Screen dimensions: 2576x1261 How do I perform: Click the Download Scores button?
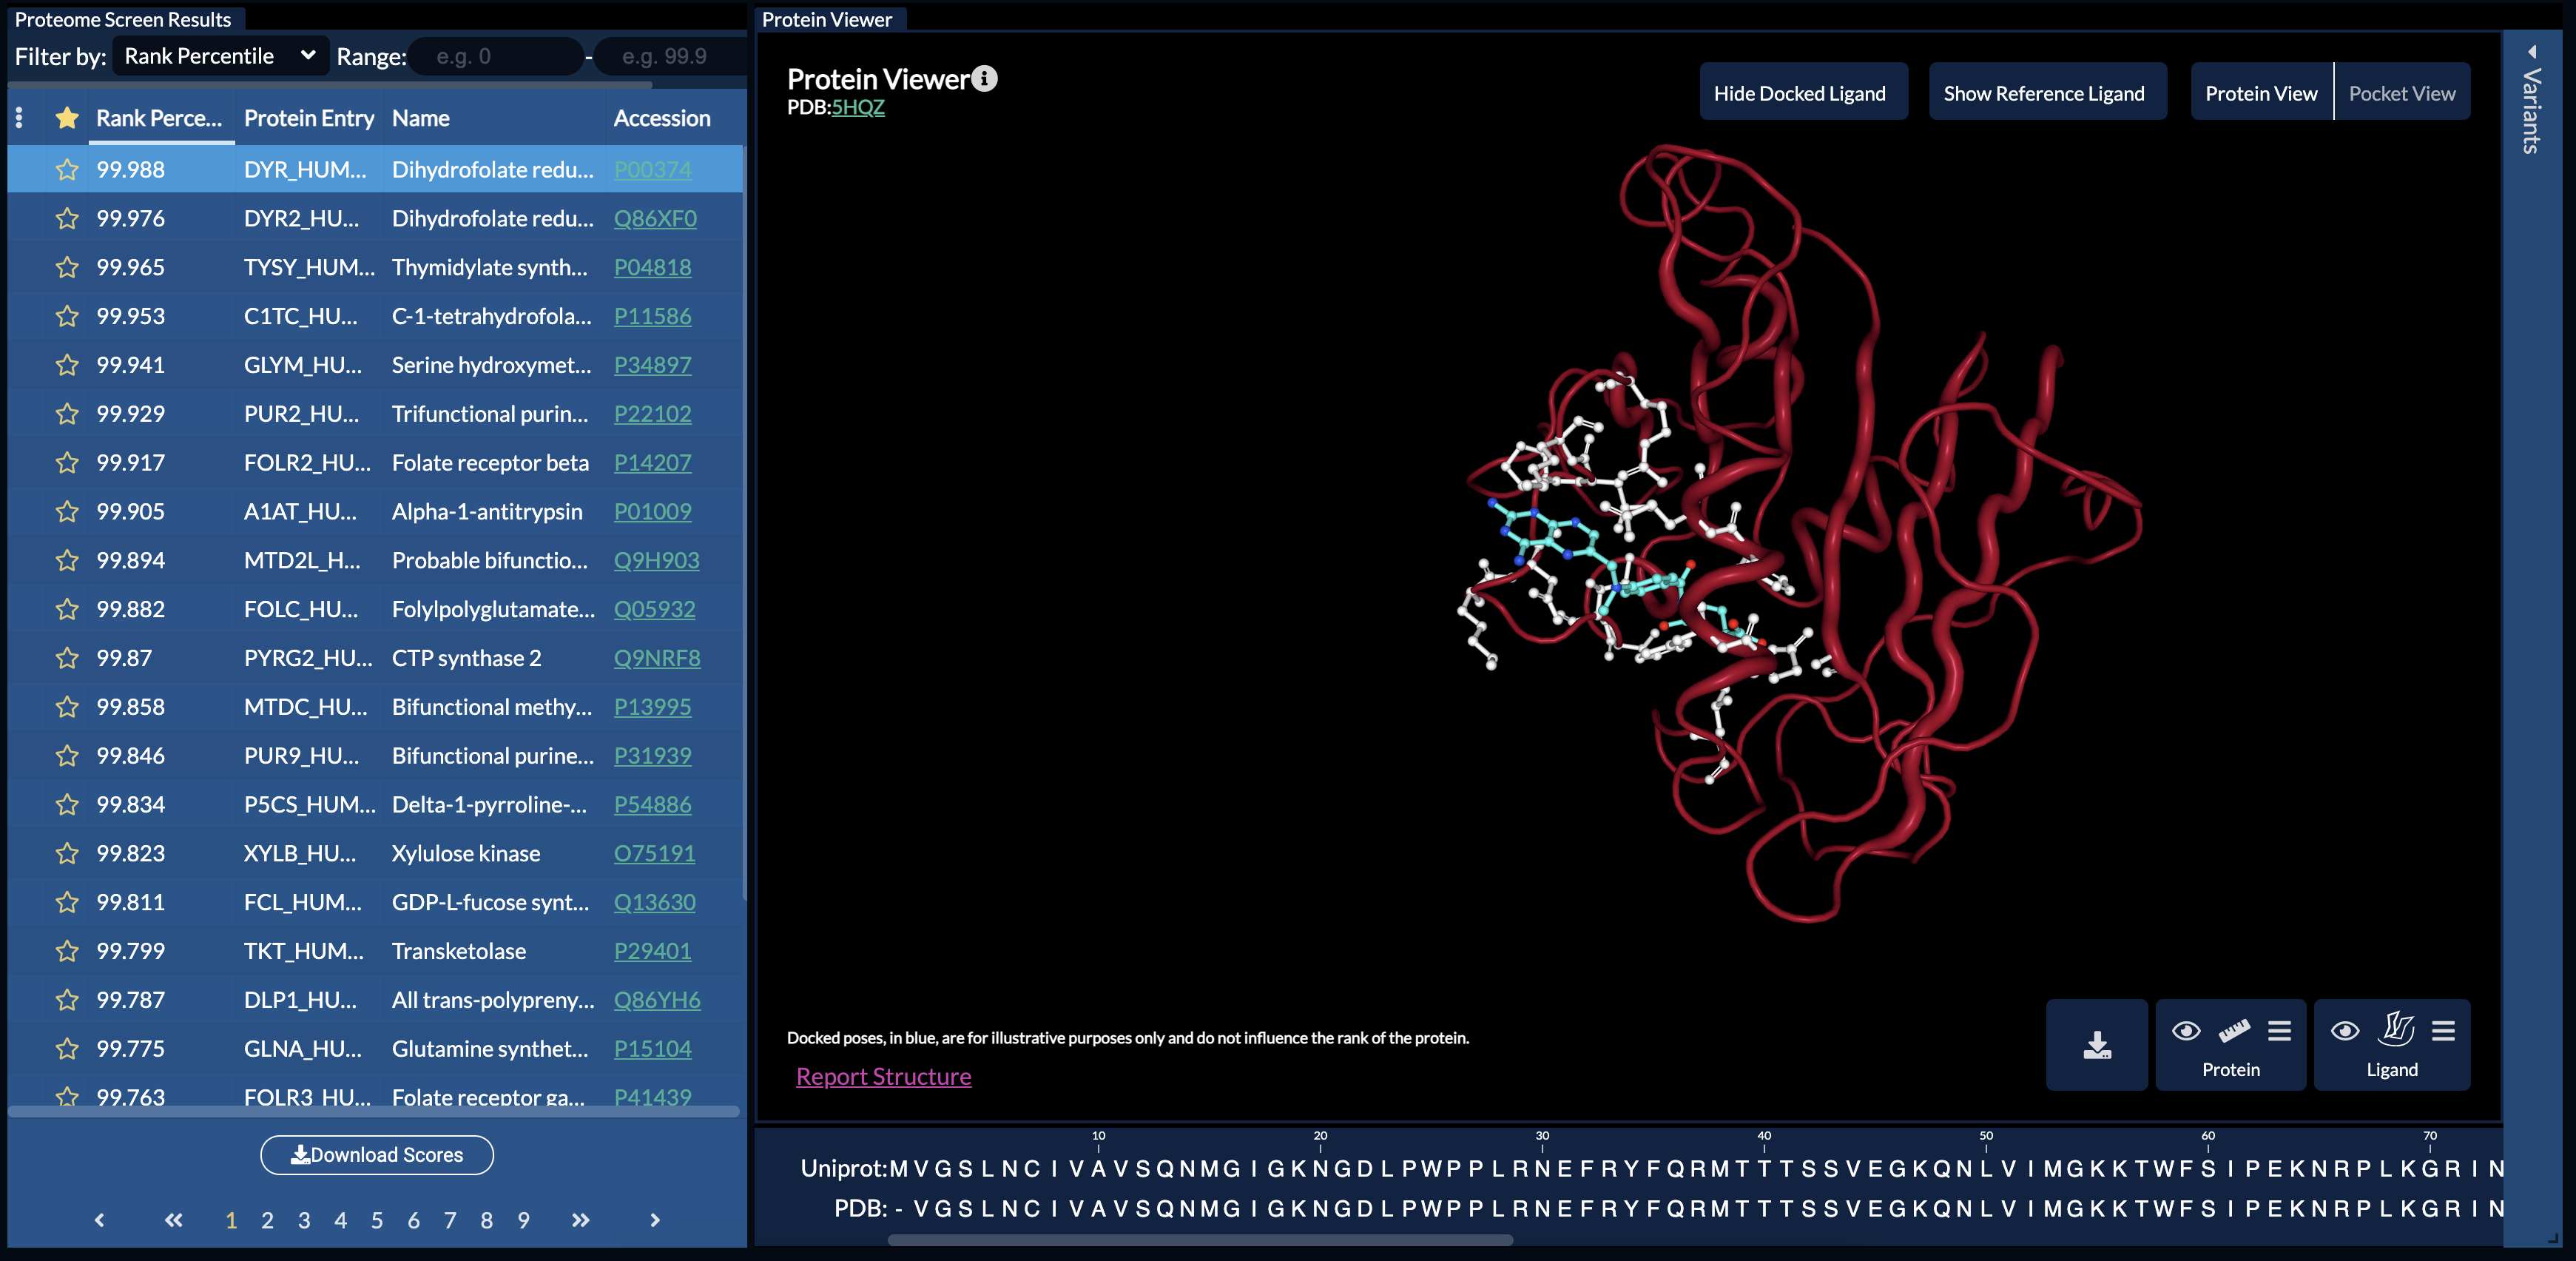(377, 1155)
